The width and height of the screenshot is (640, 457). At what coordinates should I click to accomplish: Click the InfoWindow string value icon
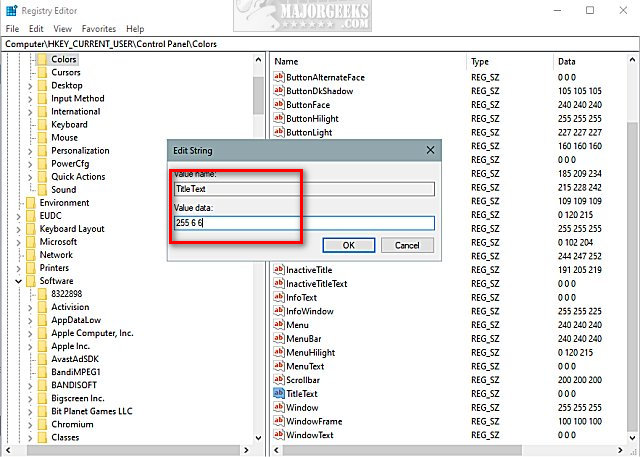pyautogui.click(x=279, y=311)
